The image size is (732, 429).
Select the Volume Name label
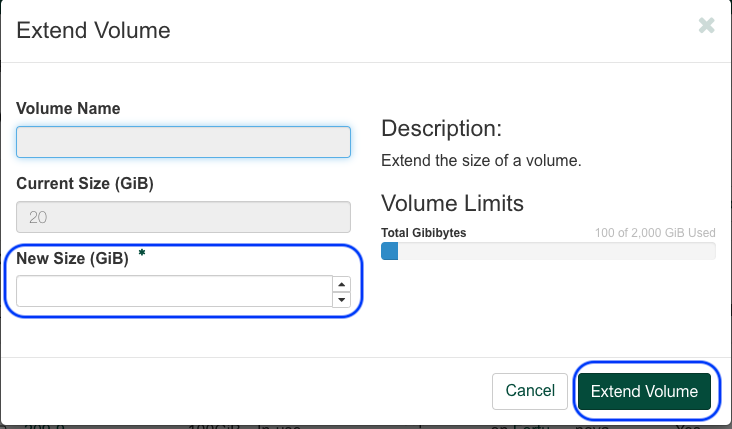pos(68,108)
